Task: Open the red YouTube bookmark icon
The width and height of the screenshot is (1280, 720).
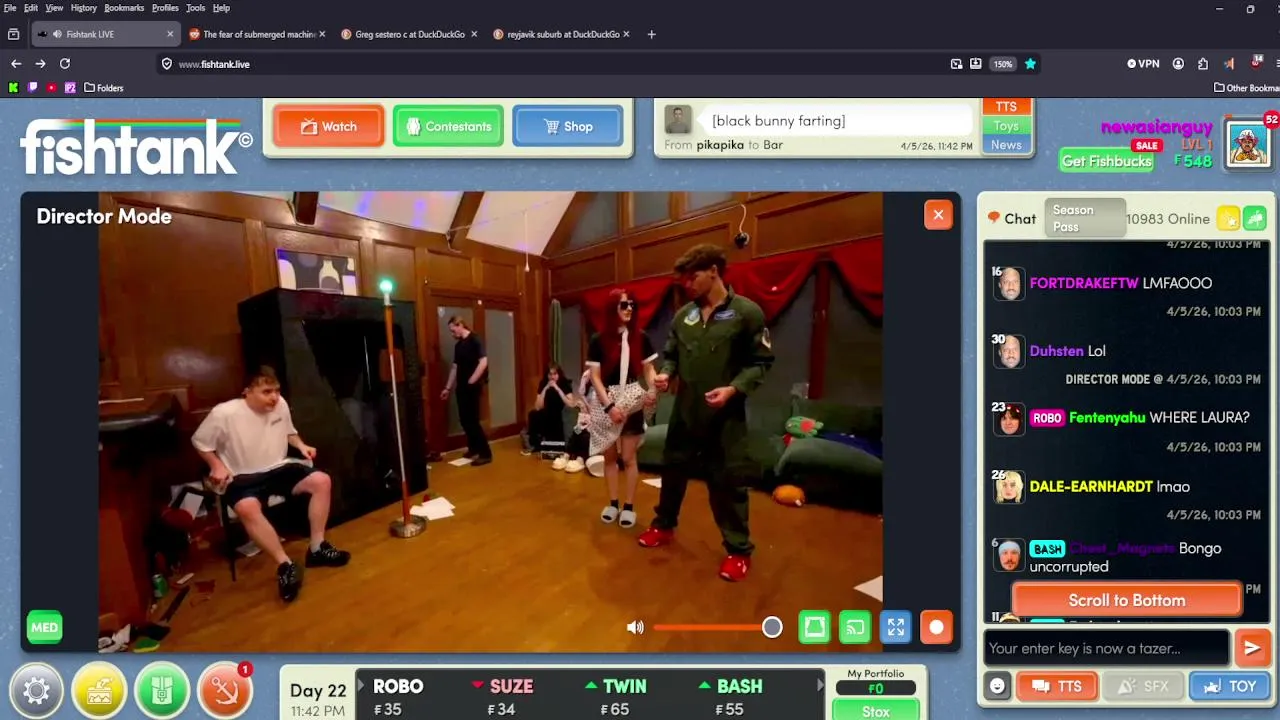Action: 51,87
